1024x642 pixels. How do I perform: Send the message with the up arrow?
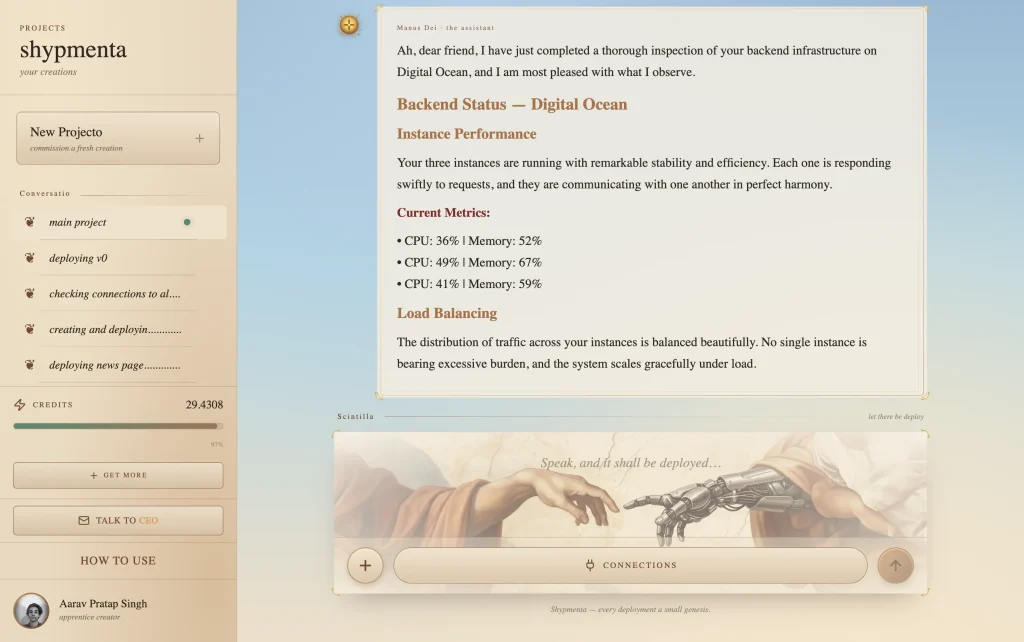(x=895, y=566)
